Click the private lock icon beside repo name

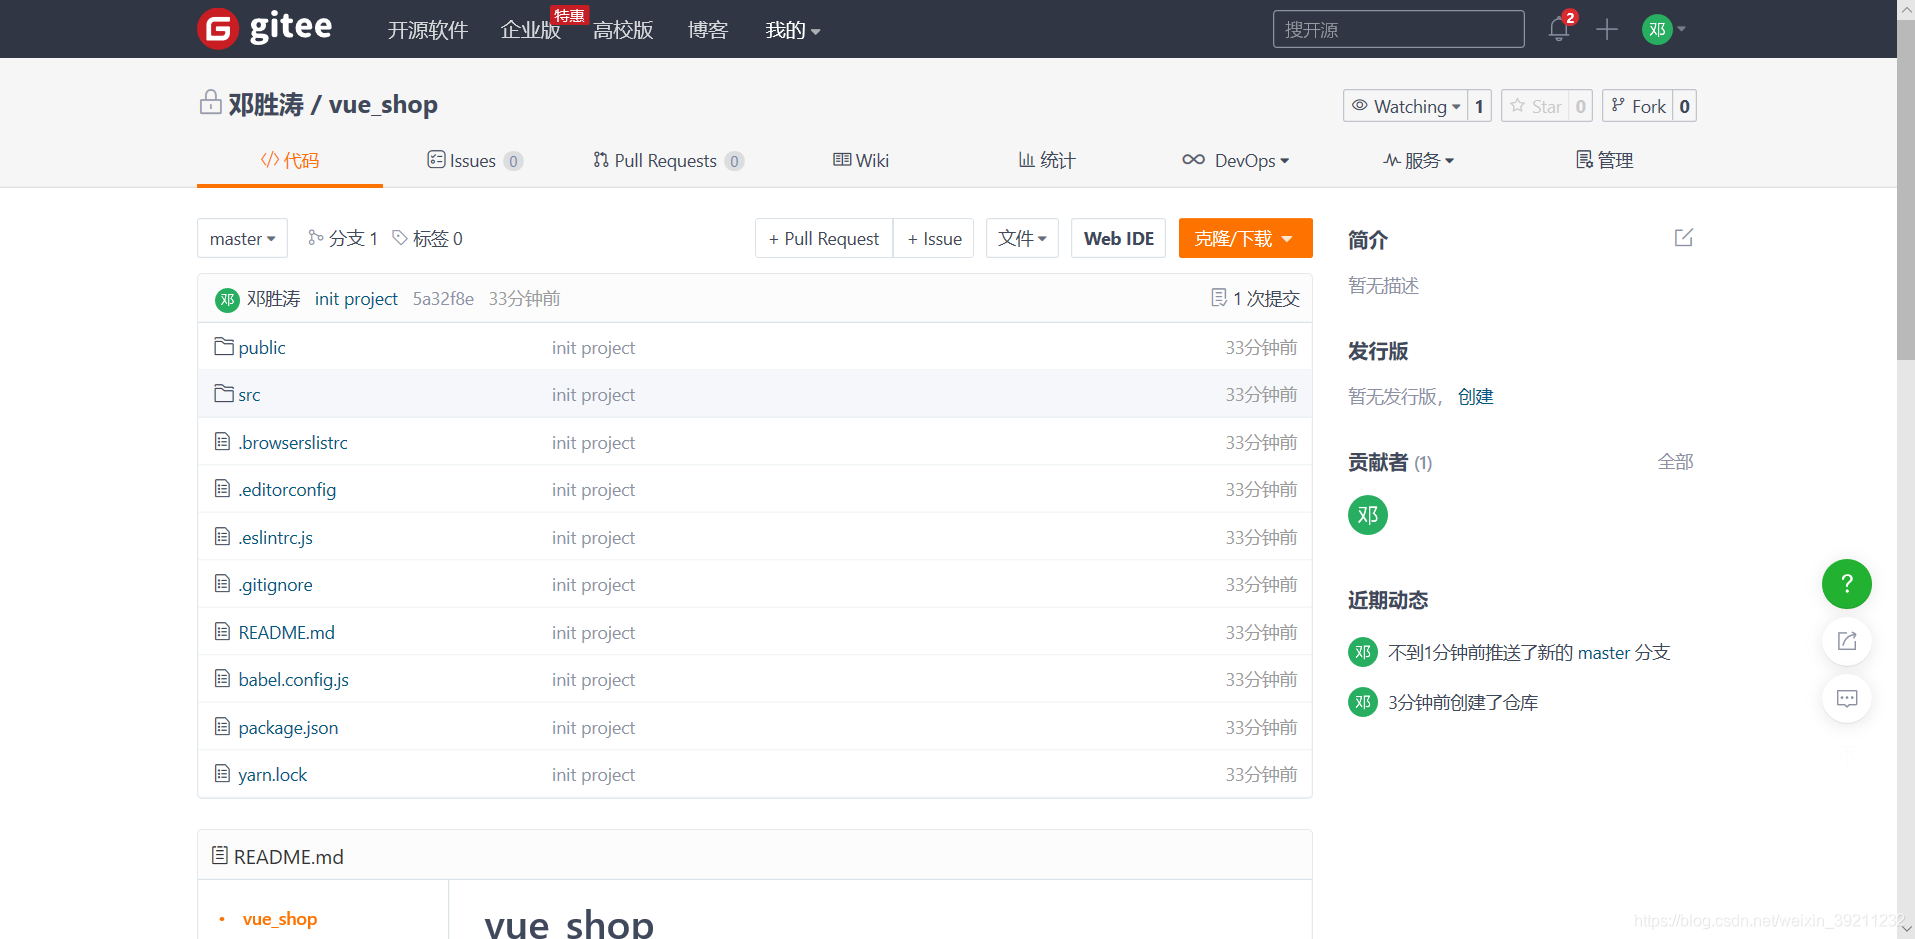click(x=210, y=102)
